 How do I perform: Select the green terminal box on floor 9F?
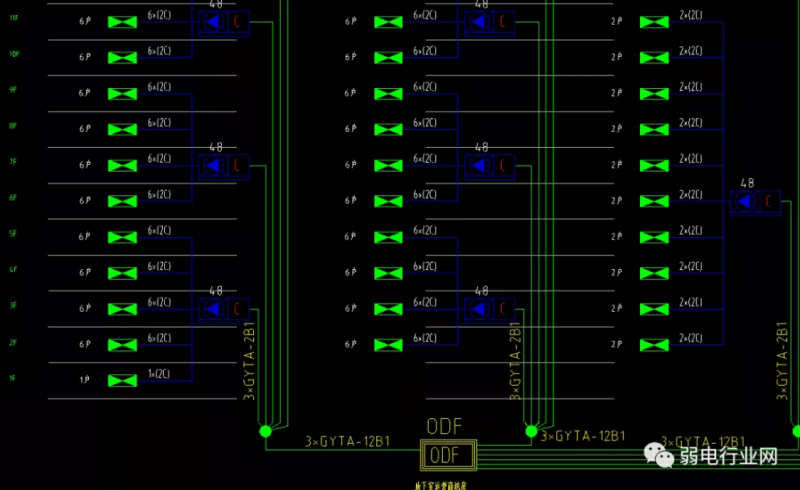pos(122,94)
